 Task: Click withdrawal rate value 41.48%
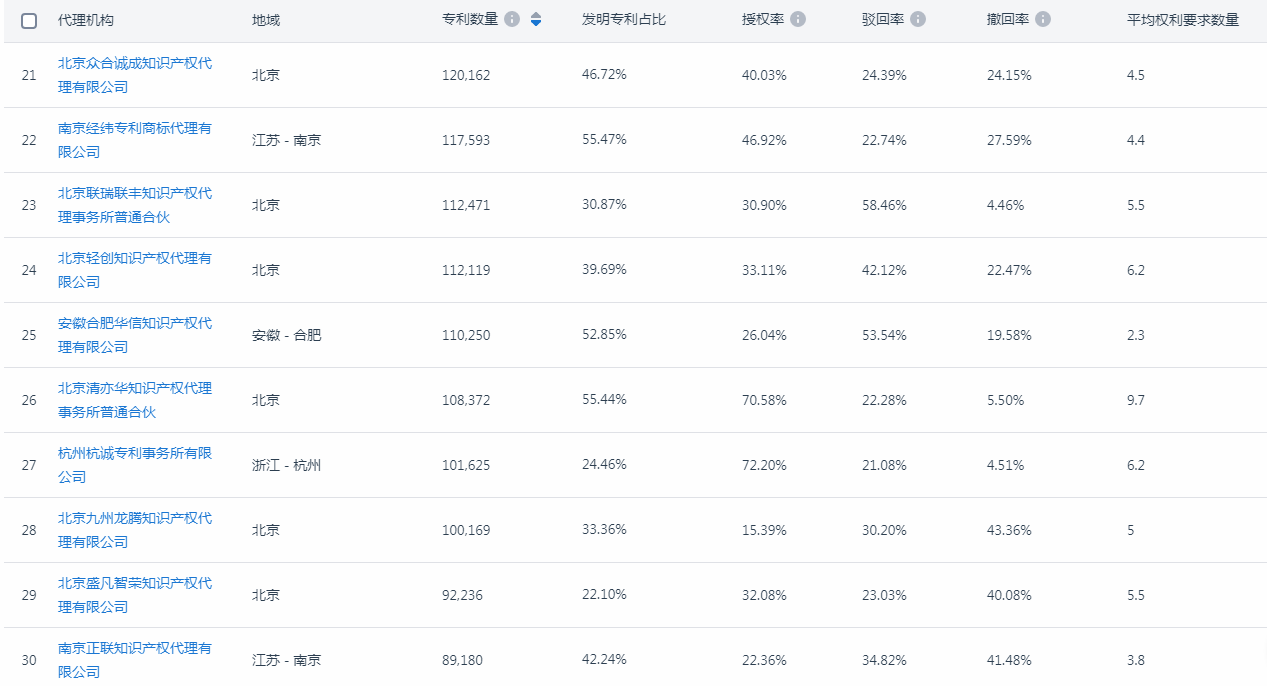click(x=1009, y=660)
